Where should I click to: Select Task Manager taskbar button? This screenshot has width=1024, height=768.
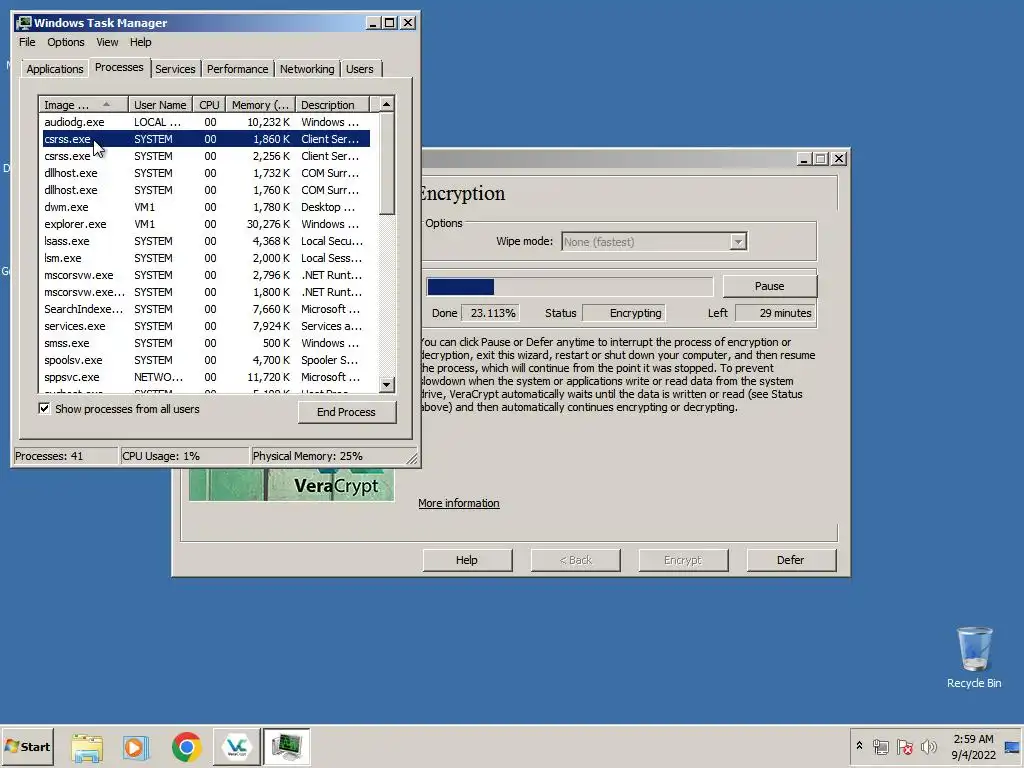click(x=287, y=747)
